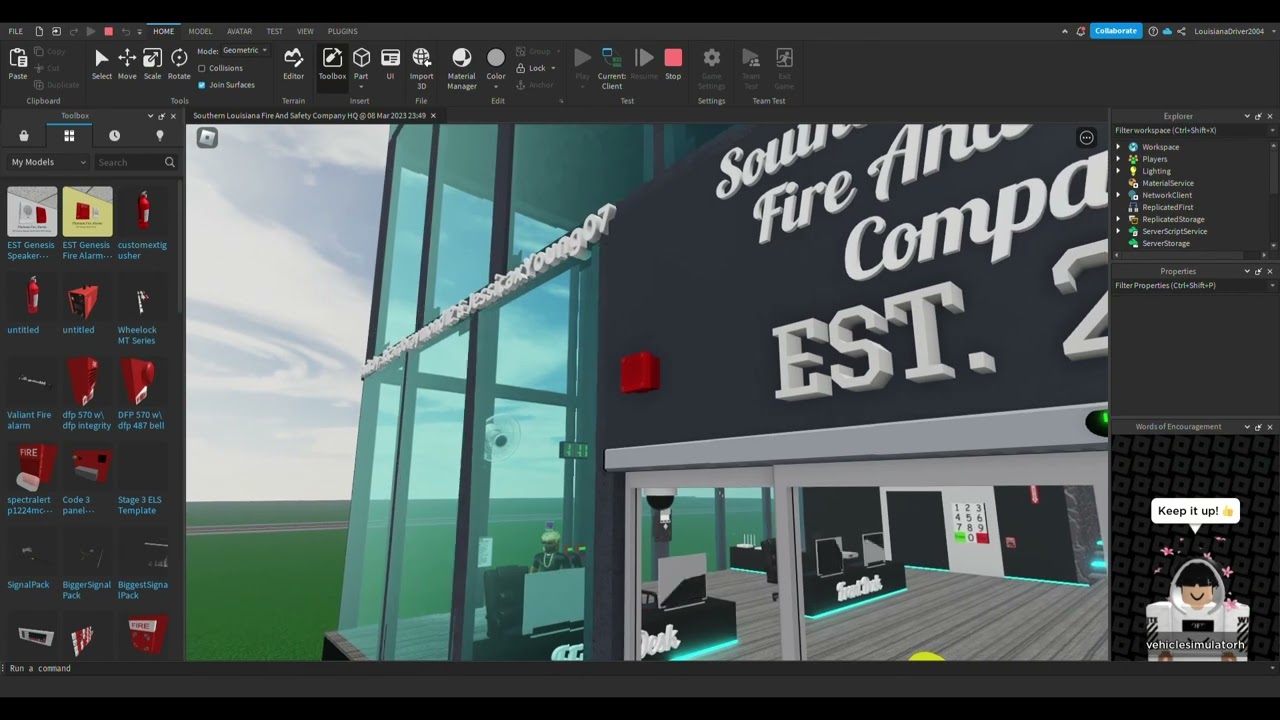Open the Material Manager
1280x720 pixels.
tap(461, 68)
